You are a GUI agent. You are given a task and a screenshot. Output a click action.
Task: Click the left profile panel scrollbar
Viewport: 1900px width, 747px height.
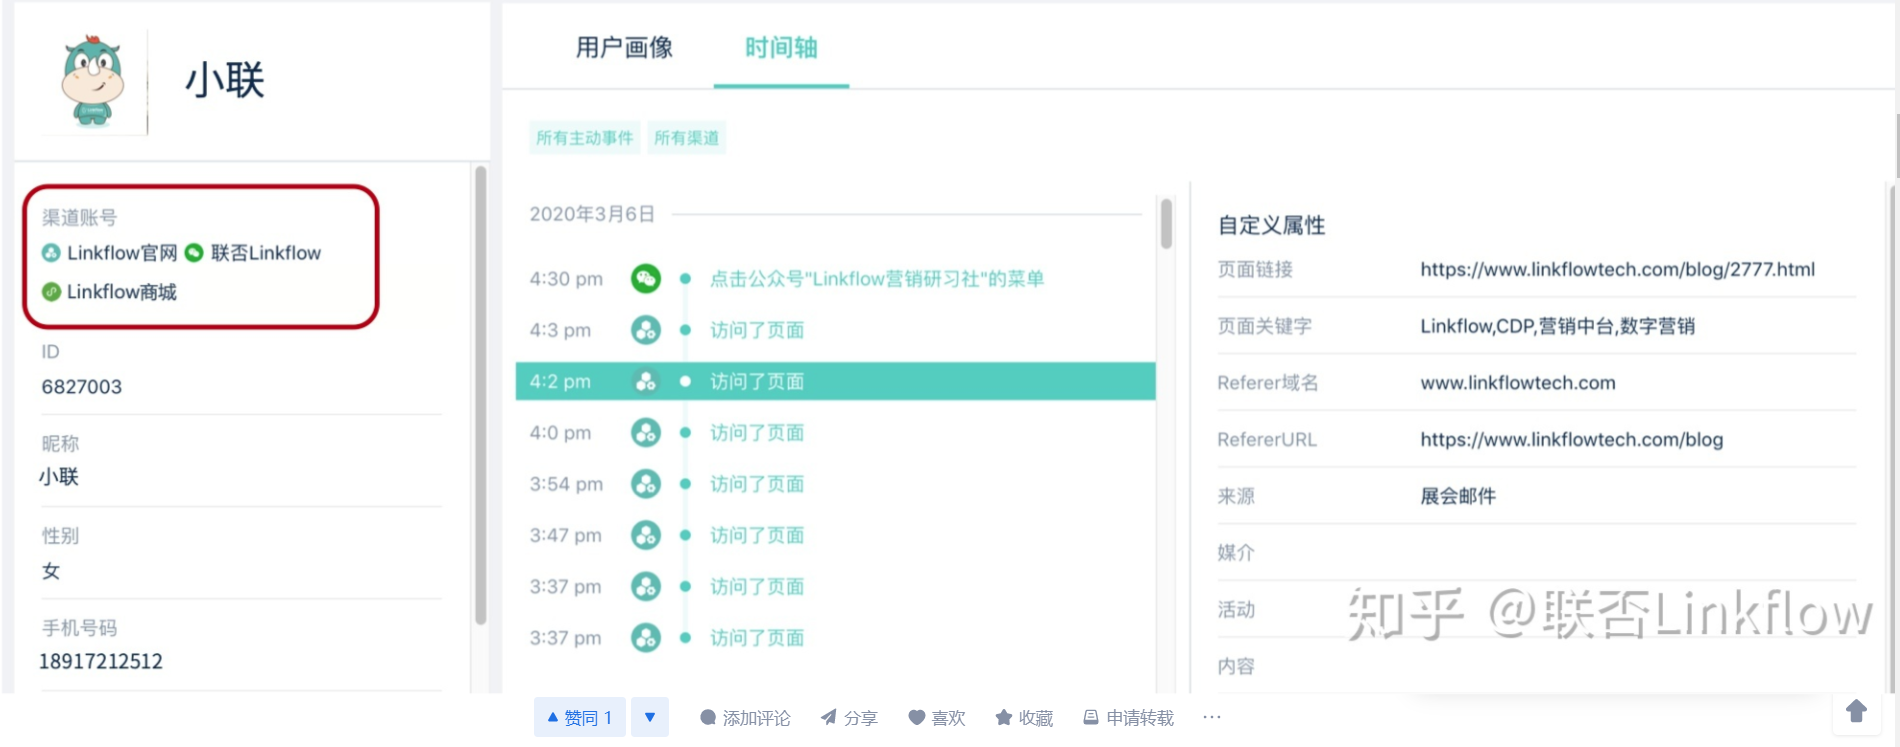(481, 395)
